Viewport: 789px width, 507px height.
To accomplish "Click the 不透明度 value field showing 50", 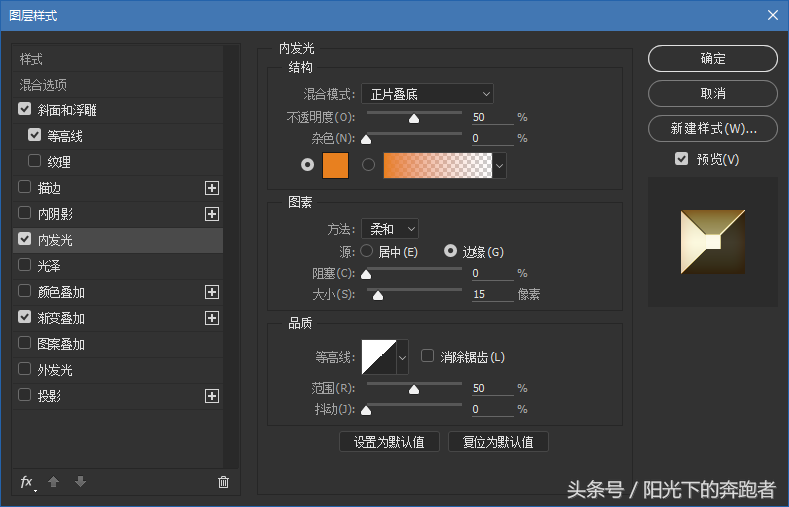I will [x=492, y=117].
